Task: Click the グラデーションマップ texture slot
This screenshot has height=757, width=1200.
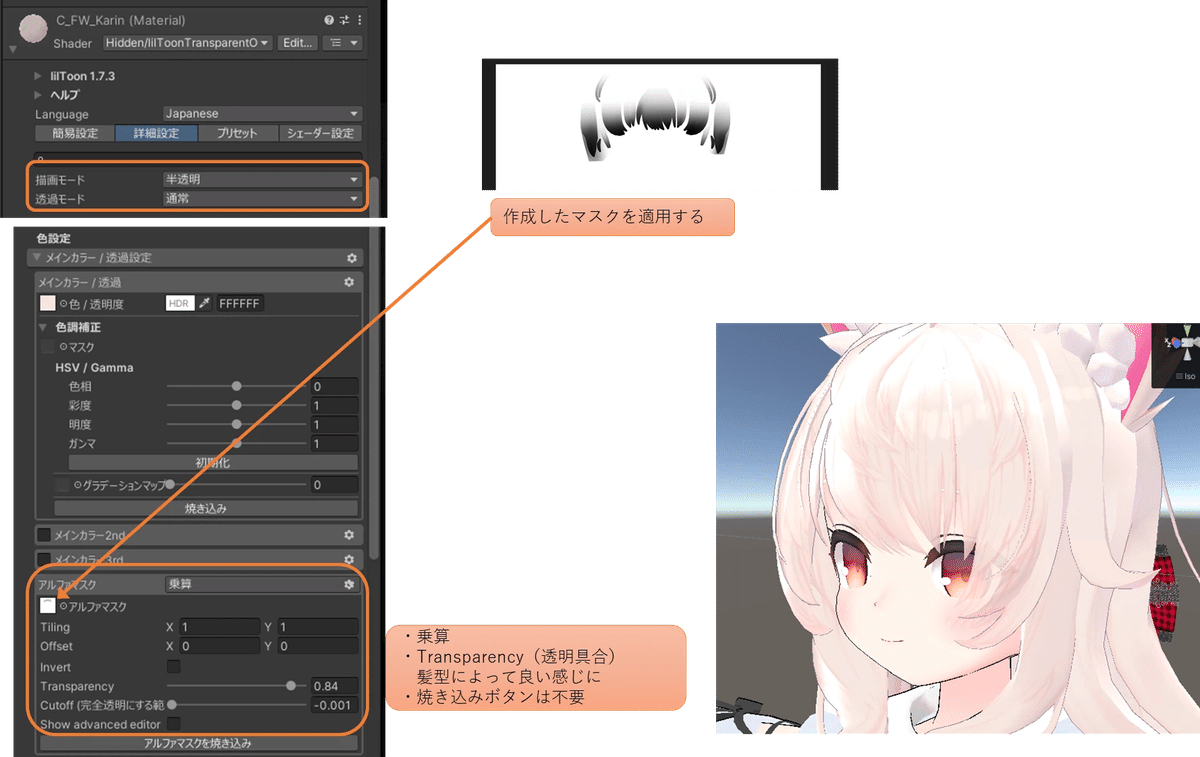Action: [63, 485]
